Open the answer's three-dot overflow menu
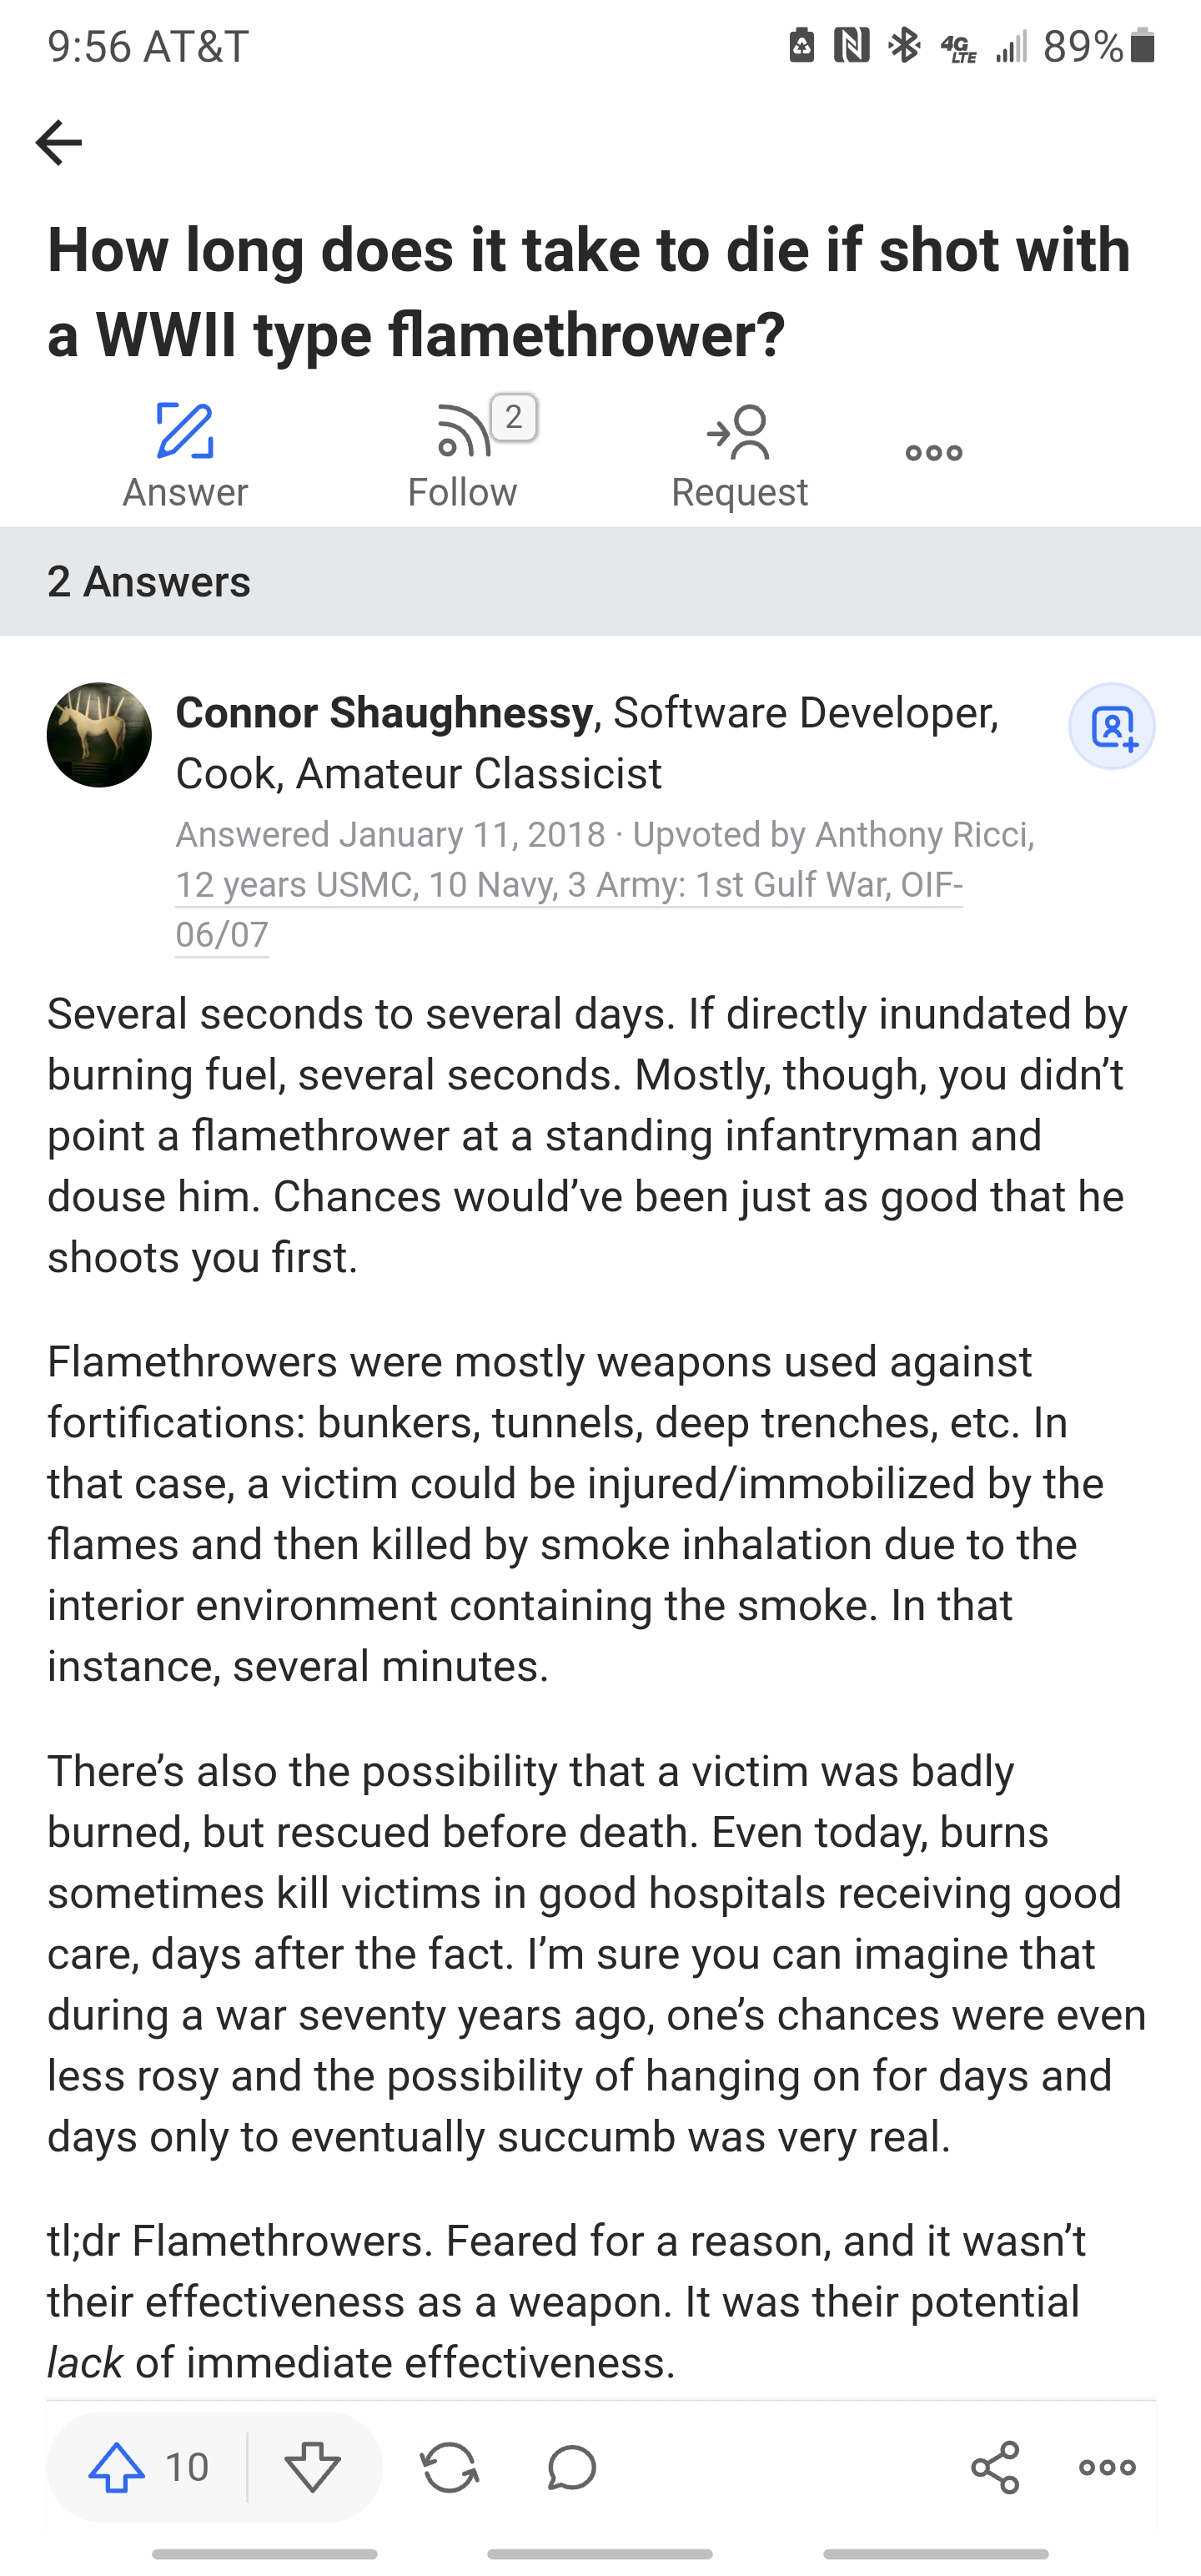The image size is (1201, 2576). coord(1107,2467)
